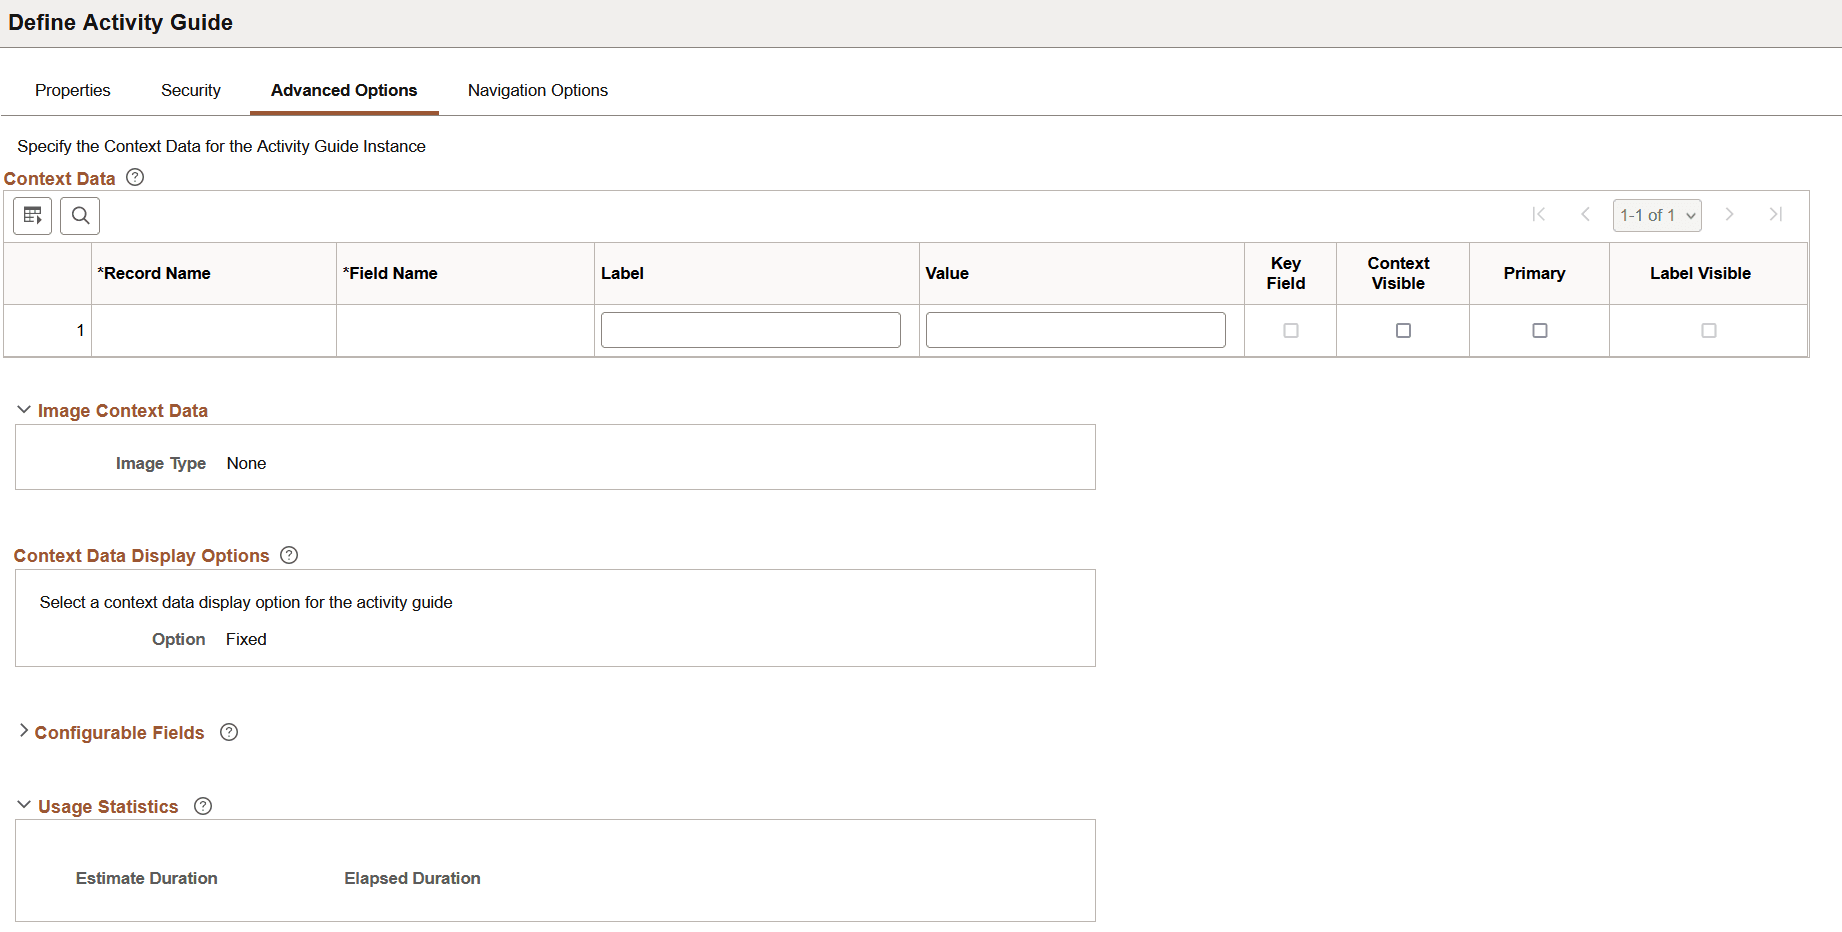This screenshot has width=1842, height=932.
Task: Open help for Configurable Fields
Action: tap(228, 732)
